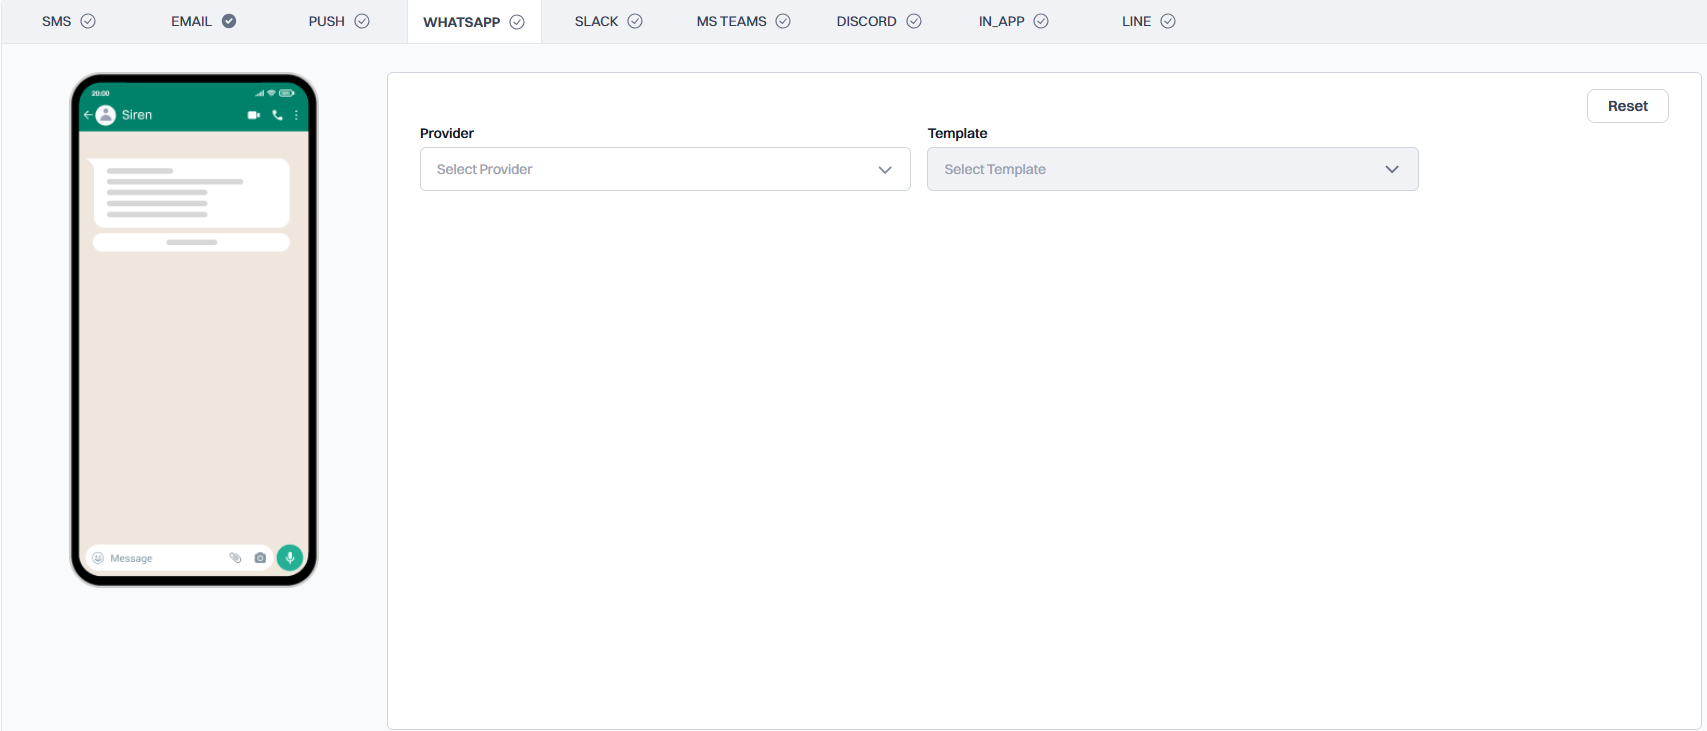Click the emoji icon in message bar
This screenshot has width=1707, height=731.
[98, 558]
